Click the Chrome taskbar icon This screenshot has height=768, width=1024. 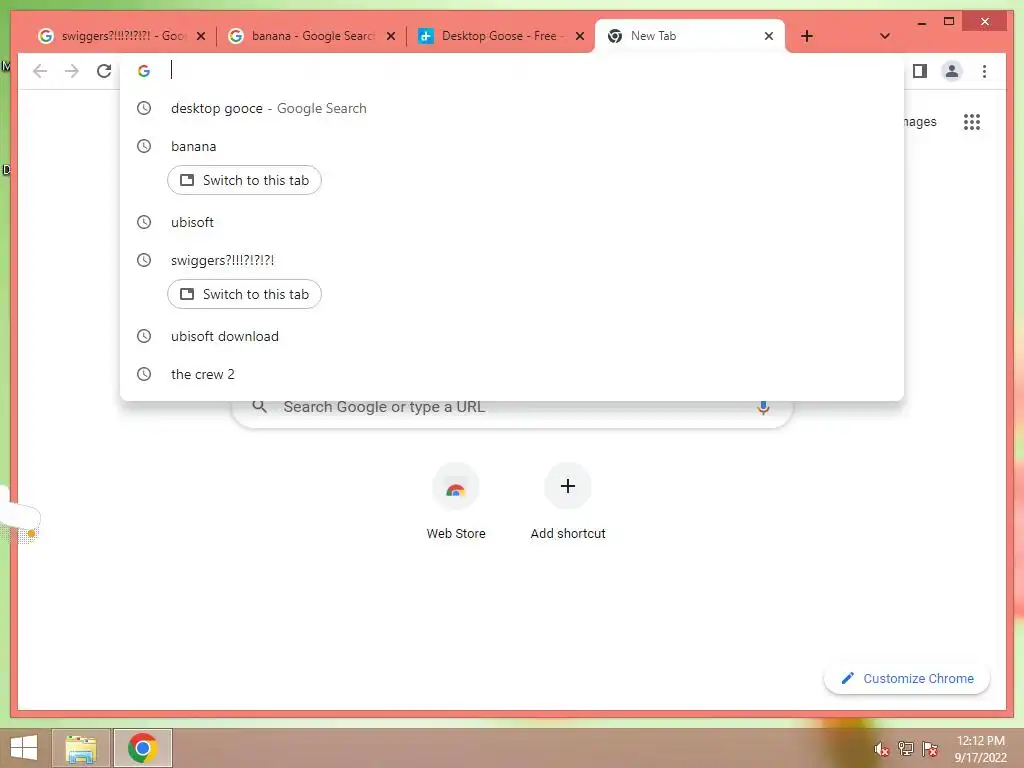pos(142,748)
